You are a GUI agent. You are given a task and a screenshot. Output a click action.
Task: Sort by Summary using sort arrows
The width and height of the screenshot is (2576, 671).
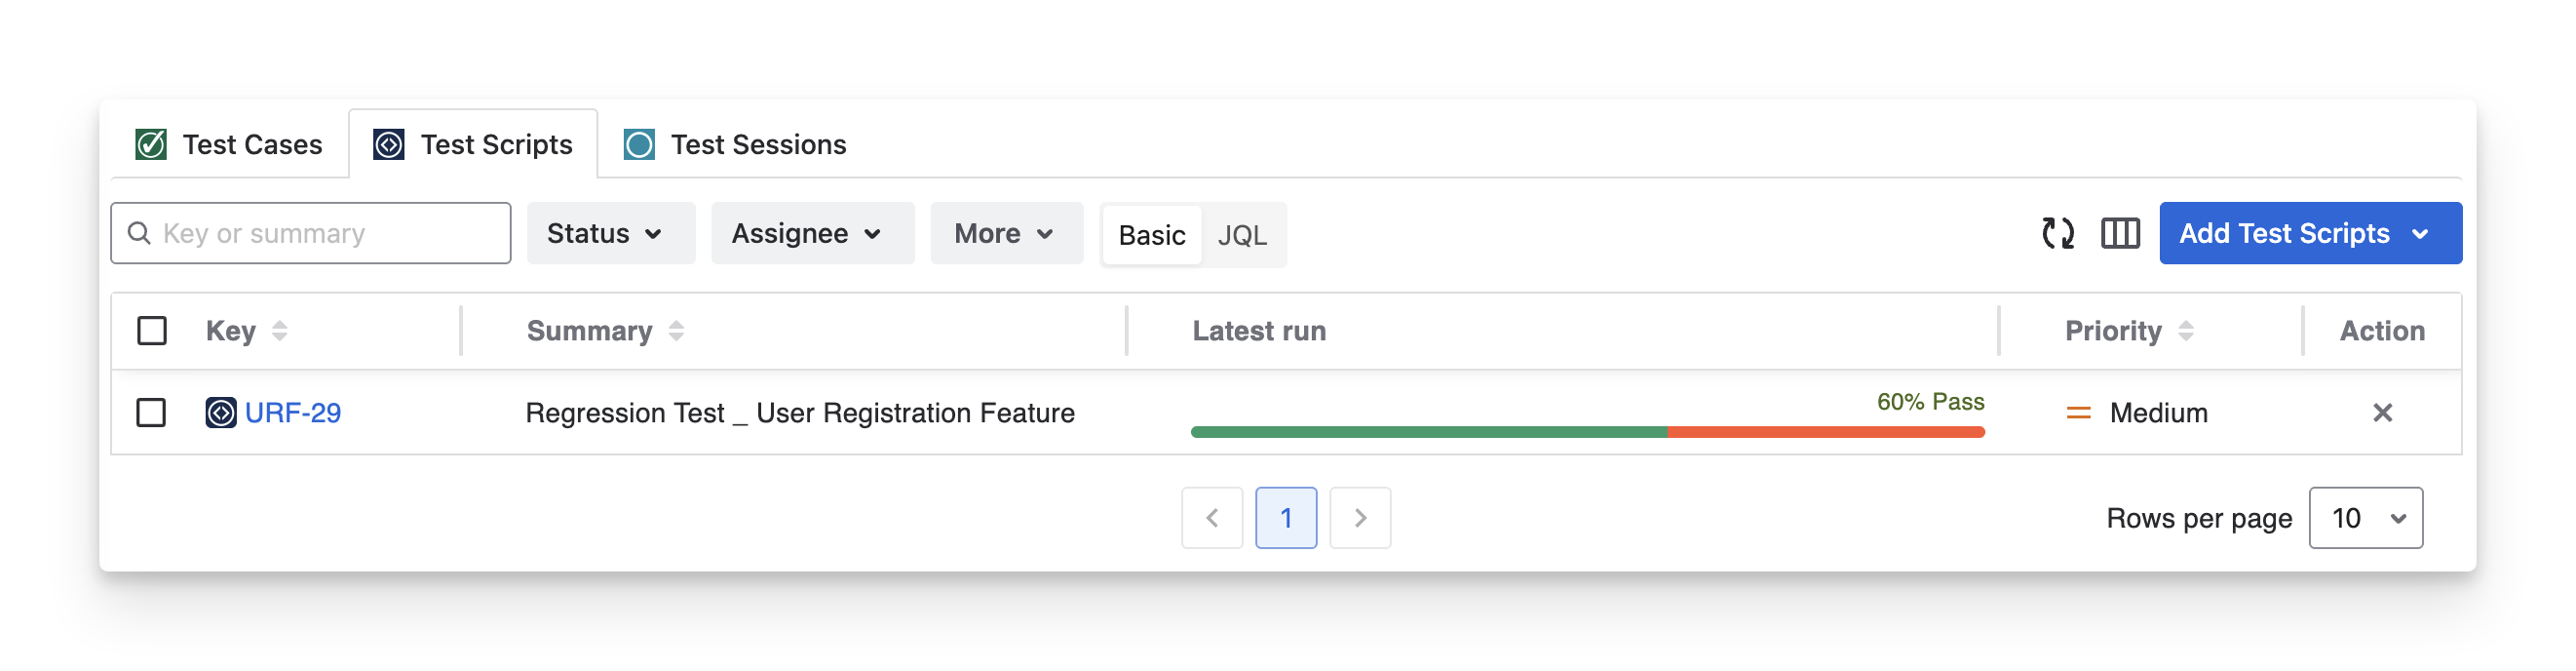(677, 331)
